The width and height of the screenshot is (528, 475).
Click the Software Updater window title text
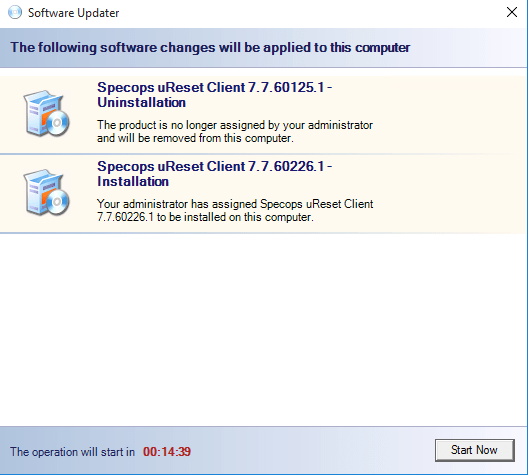pyautogui.click(x=73, y=13)
